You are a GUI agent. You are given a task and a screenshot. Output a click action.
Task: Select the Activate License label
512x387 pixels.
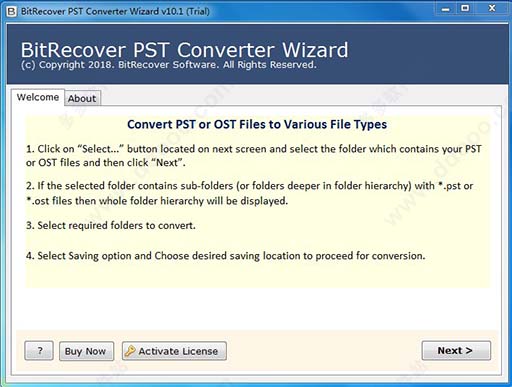click(178, 351)
